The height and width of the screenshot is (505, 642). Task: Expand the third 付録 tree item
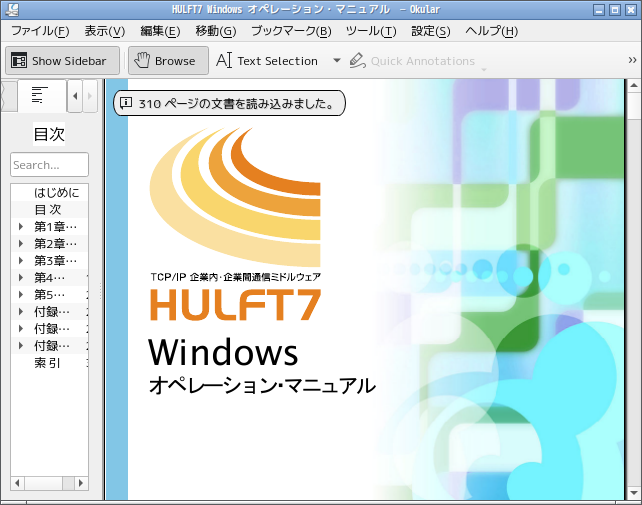[x=21, y=346]
